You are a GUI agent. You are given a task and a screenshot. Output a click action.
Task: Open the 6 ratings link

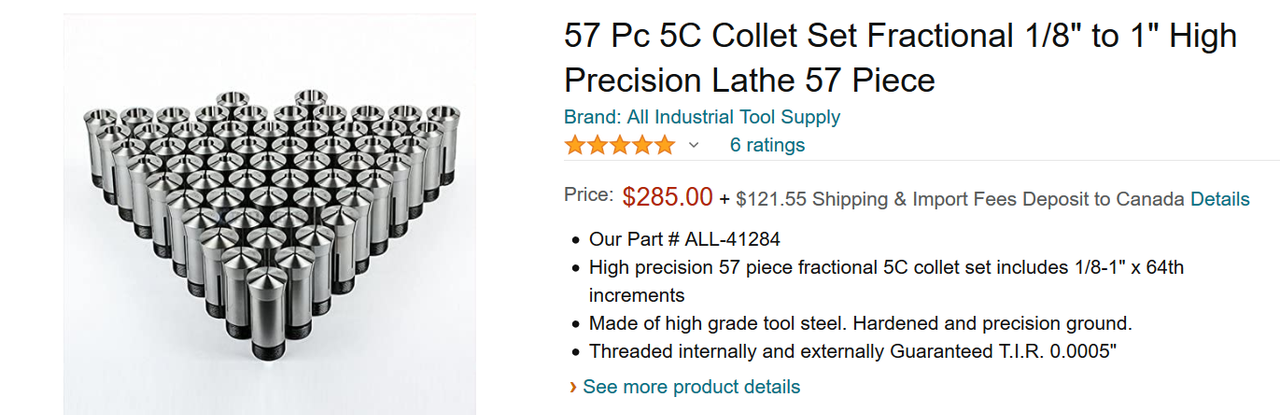click(x=767, y=145)
